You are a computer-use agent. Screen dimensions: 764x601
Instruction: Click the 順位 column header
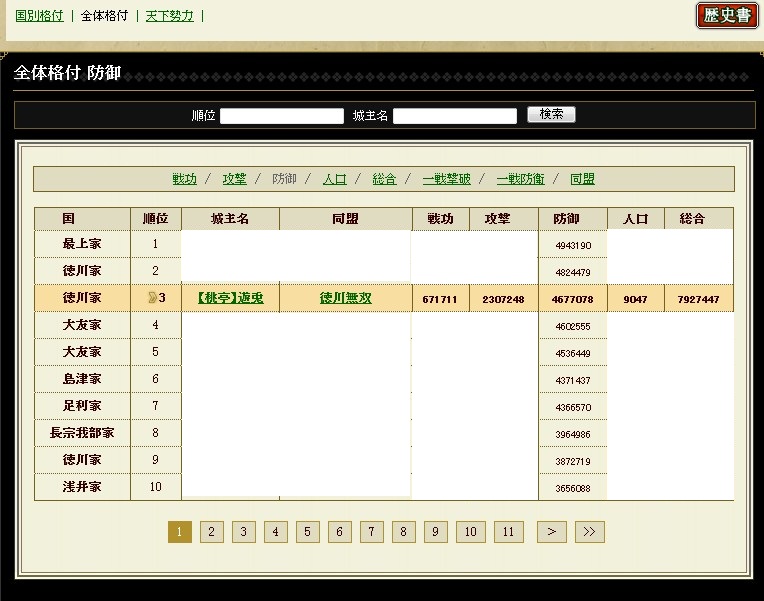point(156,219)
